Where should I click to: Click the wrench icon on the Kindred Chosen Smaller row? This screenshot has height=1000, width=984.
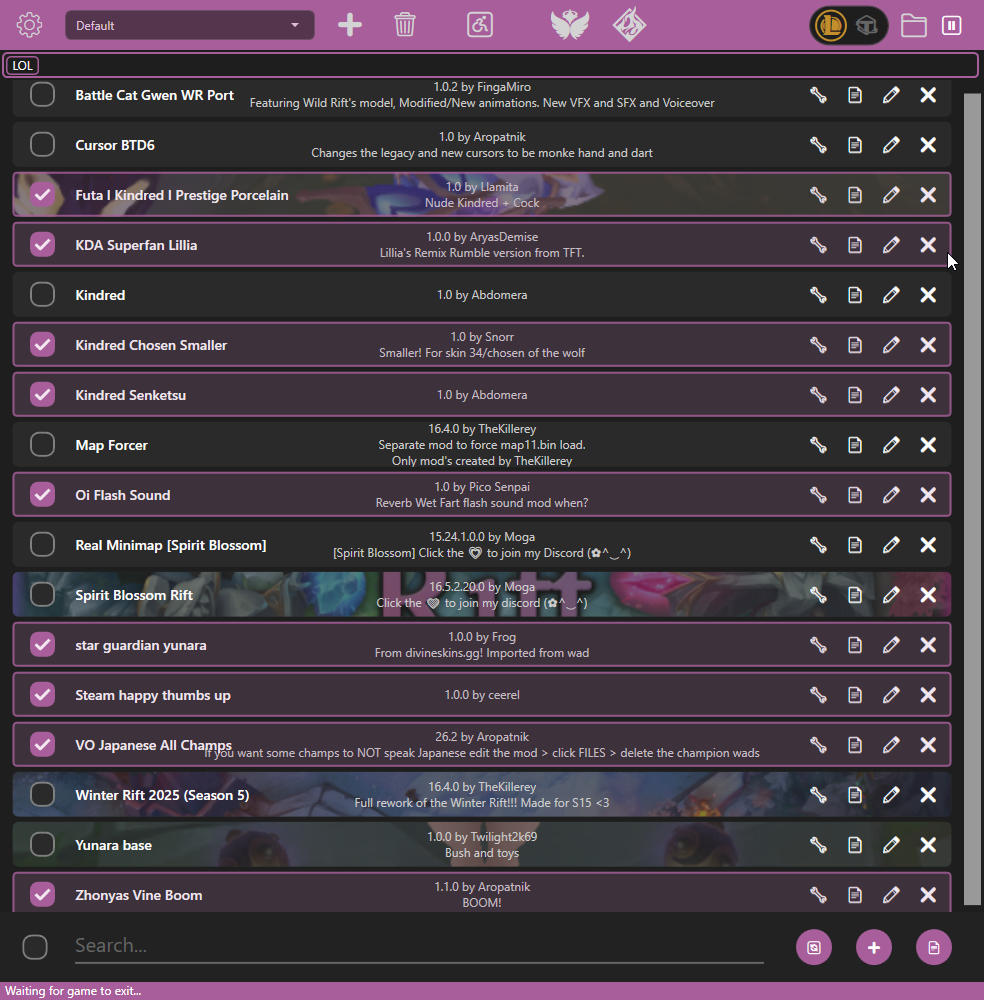(818, 345)
